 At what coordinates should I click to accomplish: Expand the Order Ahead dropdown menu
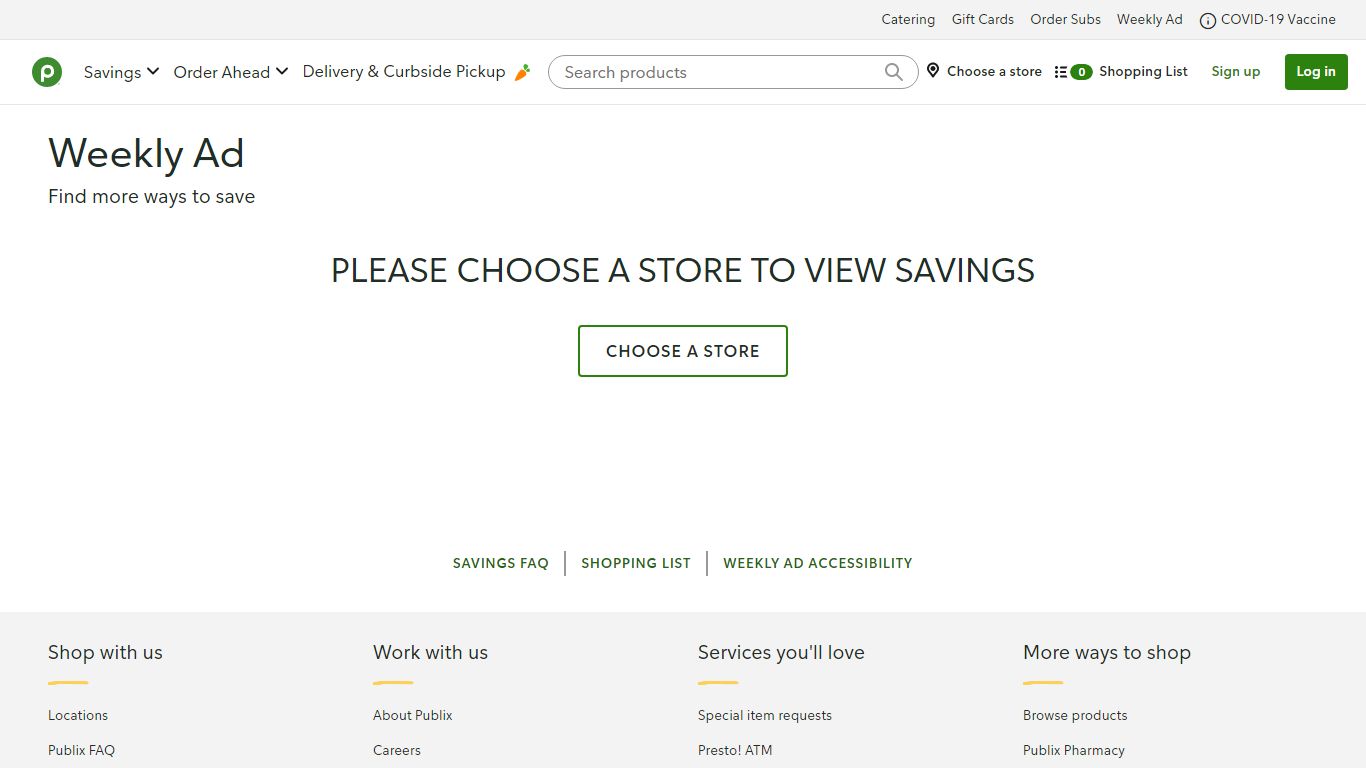231,72
